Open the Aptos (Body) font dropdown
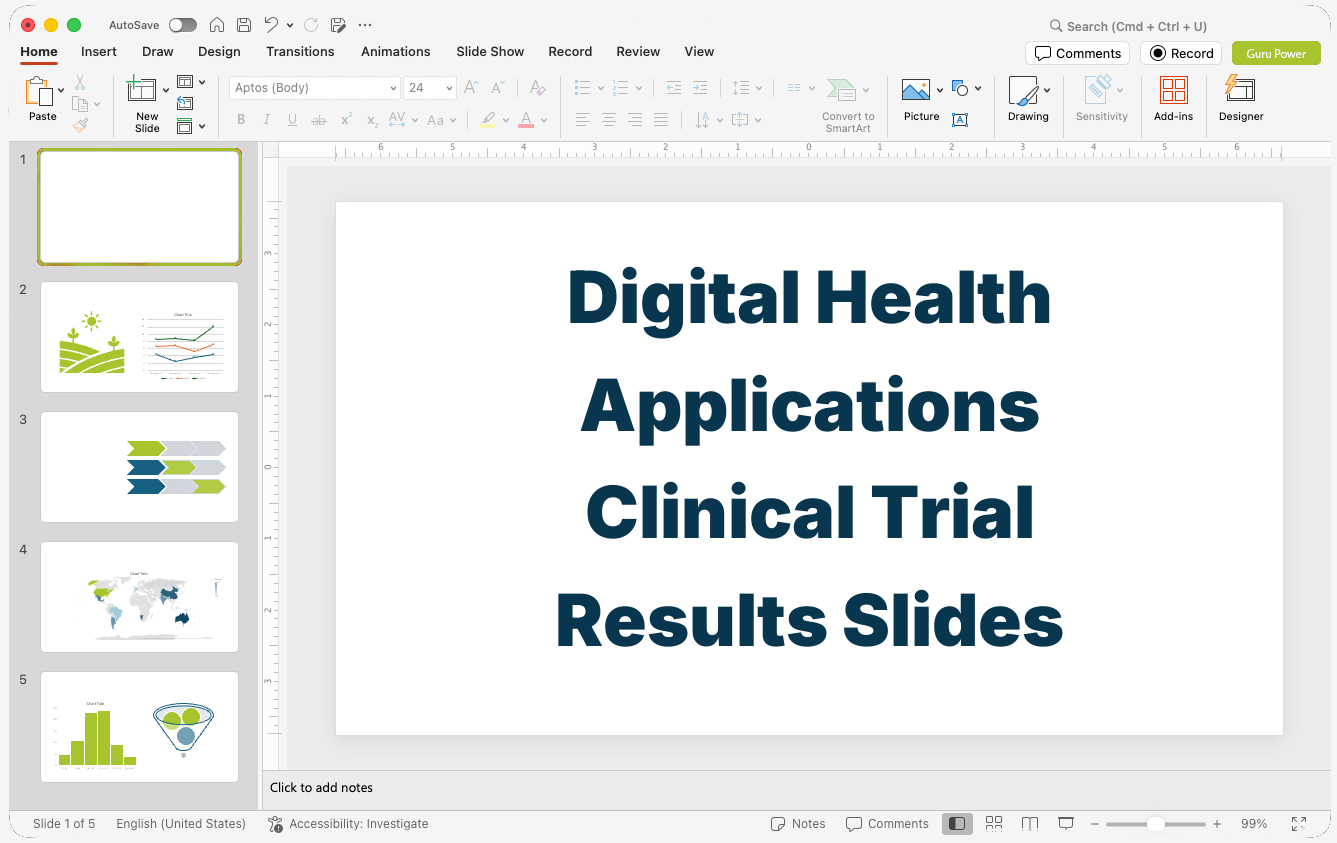 (x=393, y=88)
